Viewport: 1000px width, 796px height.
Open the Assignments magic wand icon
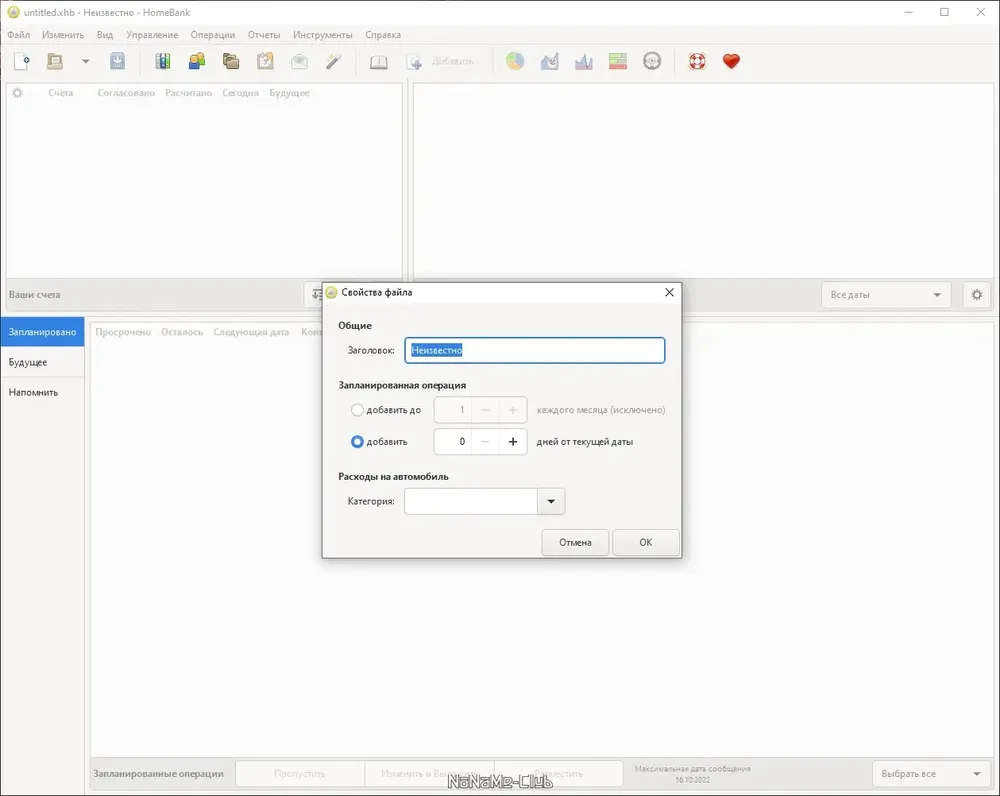pos(334,61)
